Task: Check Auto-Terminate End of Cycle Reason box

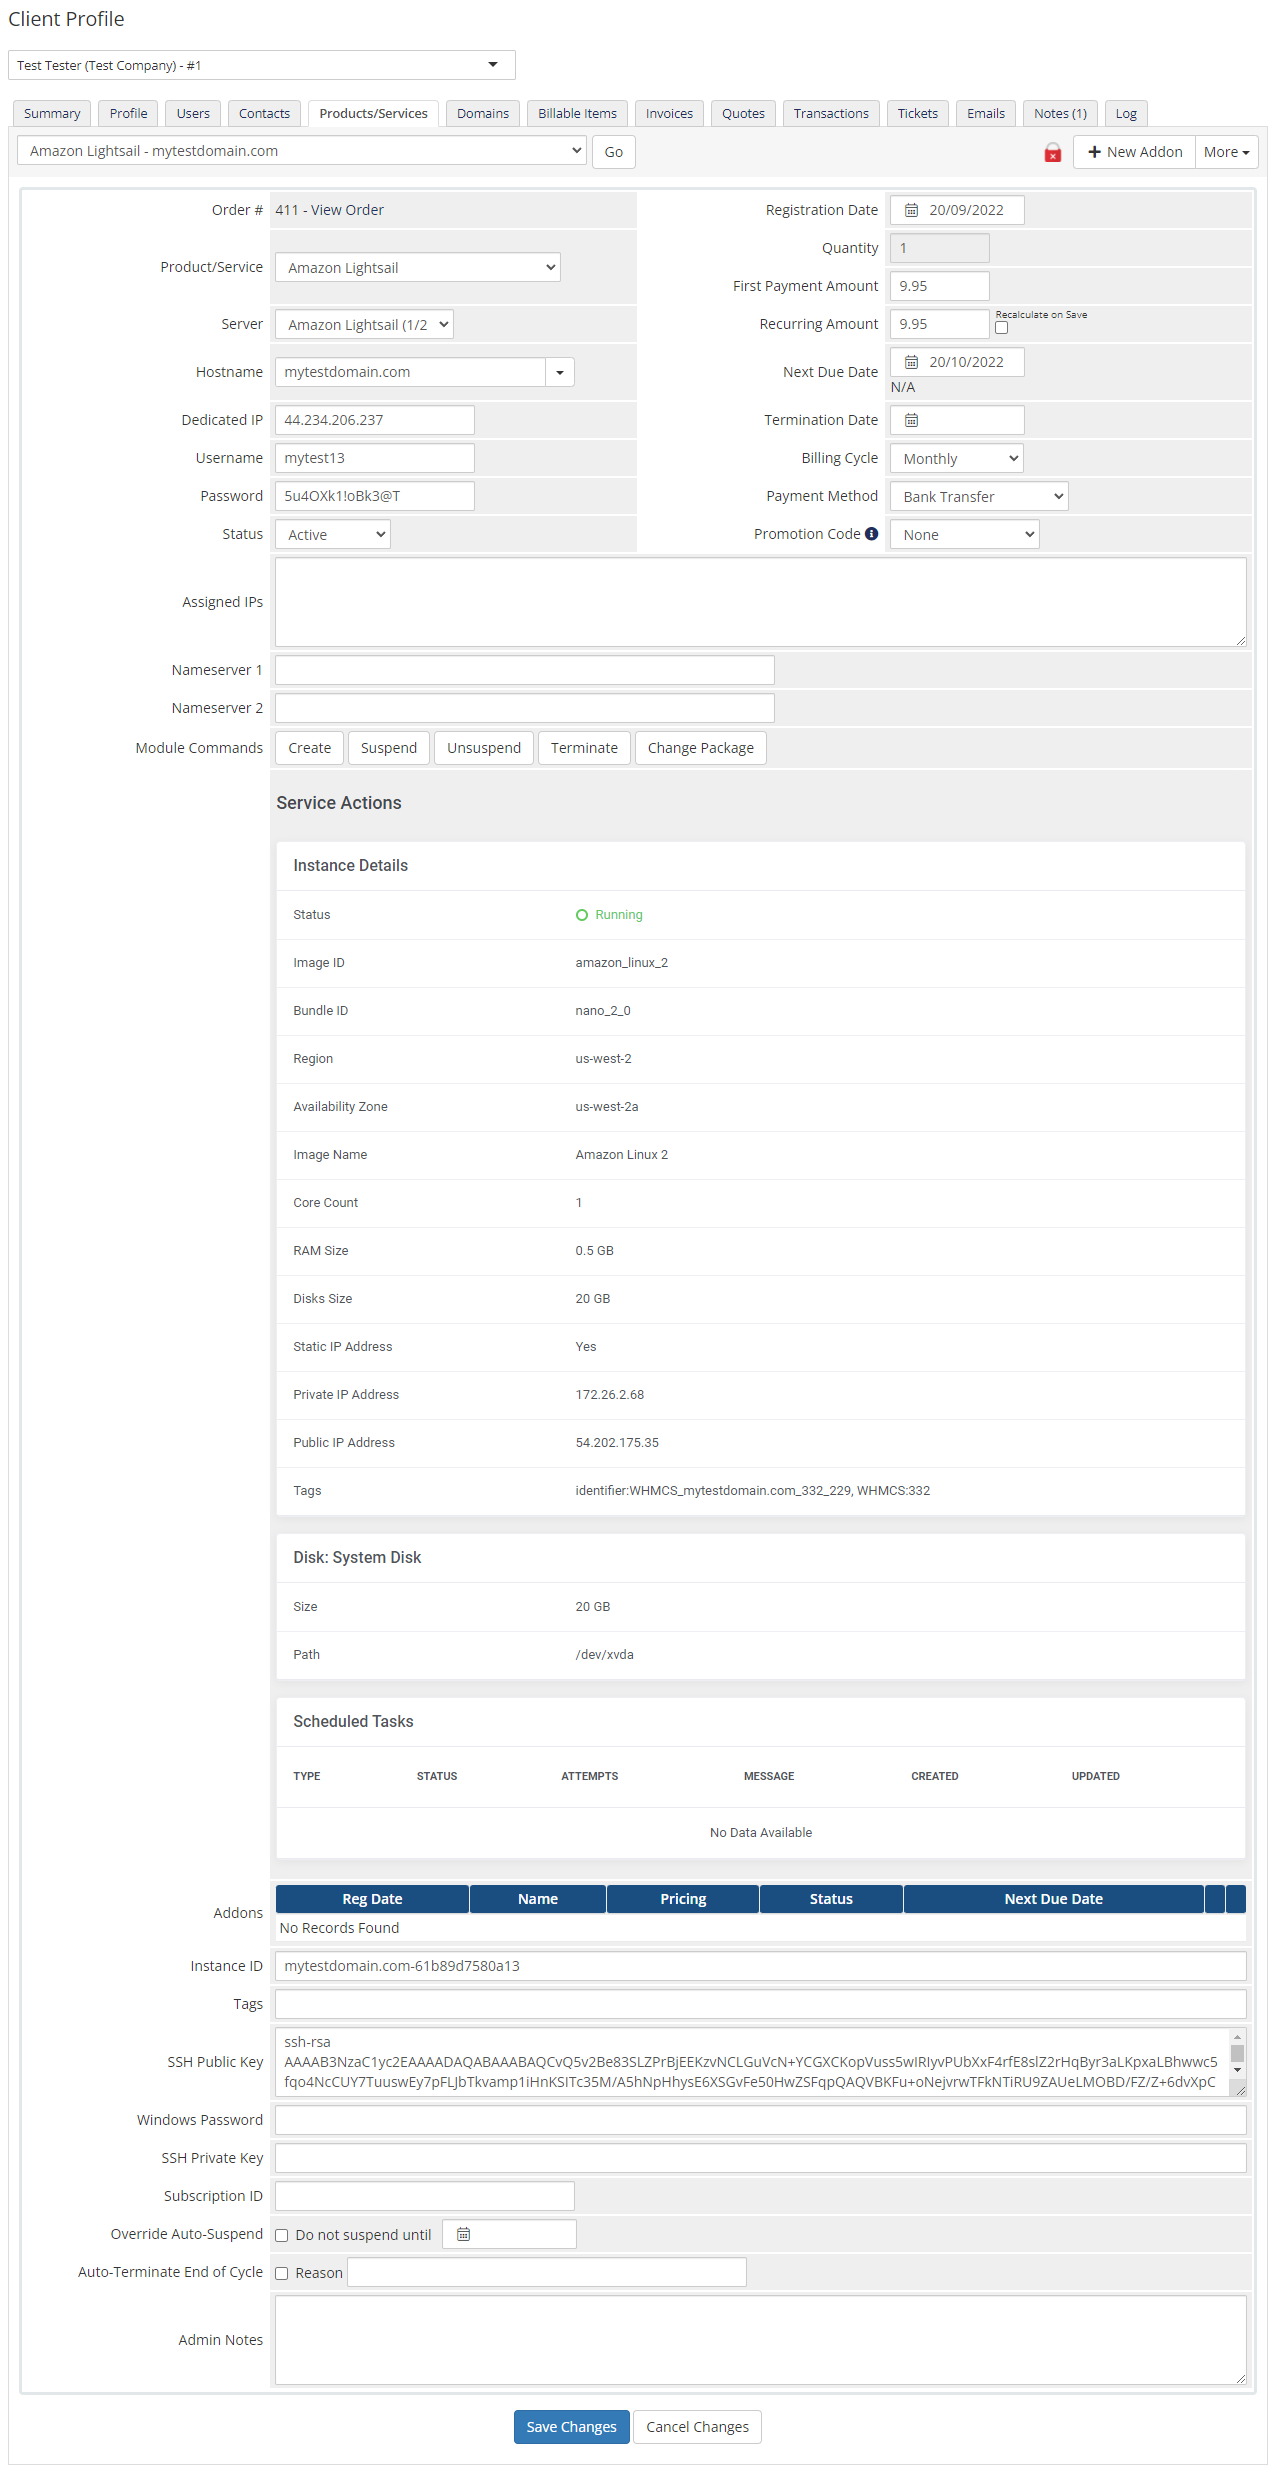Action: pos(282,2273)
